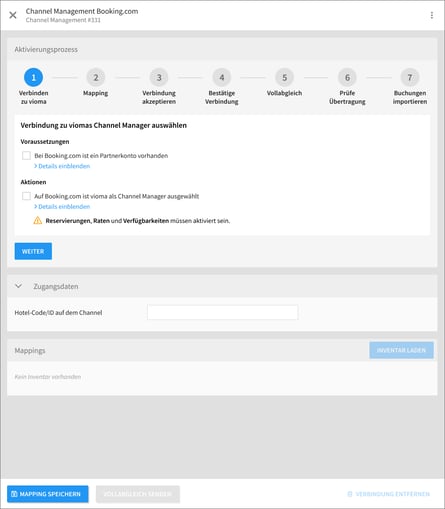Click VERBINDUNG ENTFERNEN link
Image resolution: width=445 pixels, height=509 pixels.
coord(389,494)
